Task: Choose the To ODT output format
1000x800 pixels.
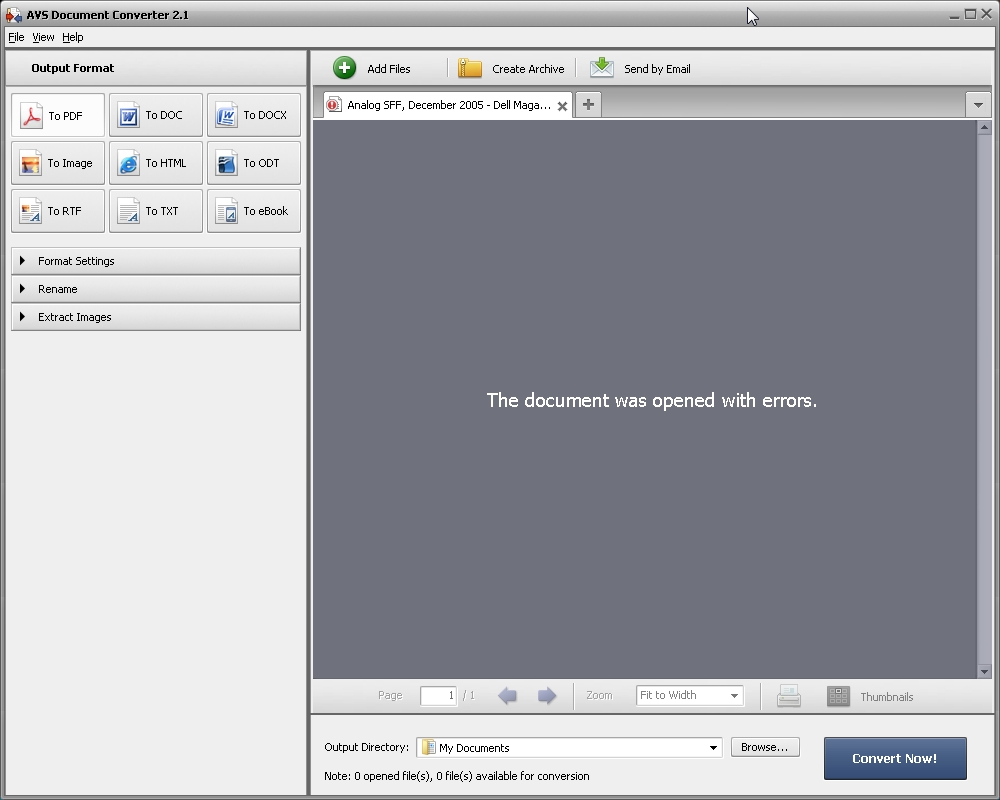Action: (254, 163)
